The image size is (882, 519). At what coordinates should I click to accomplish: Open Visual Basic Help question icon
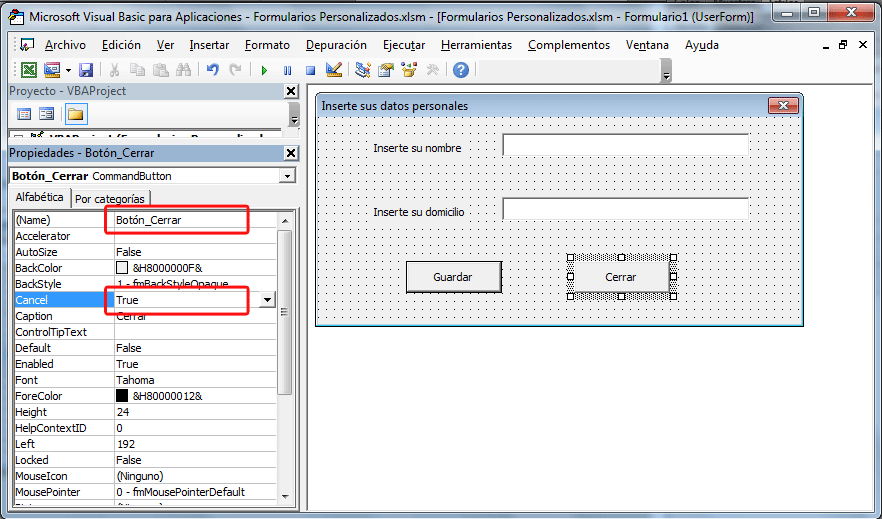click(x=461, y=70)
